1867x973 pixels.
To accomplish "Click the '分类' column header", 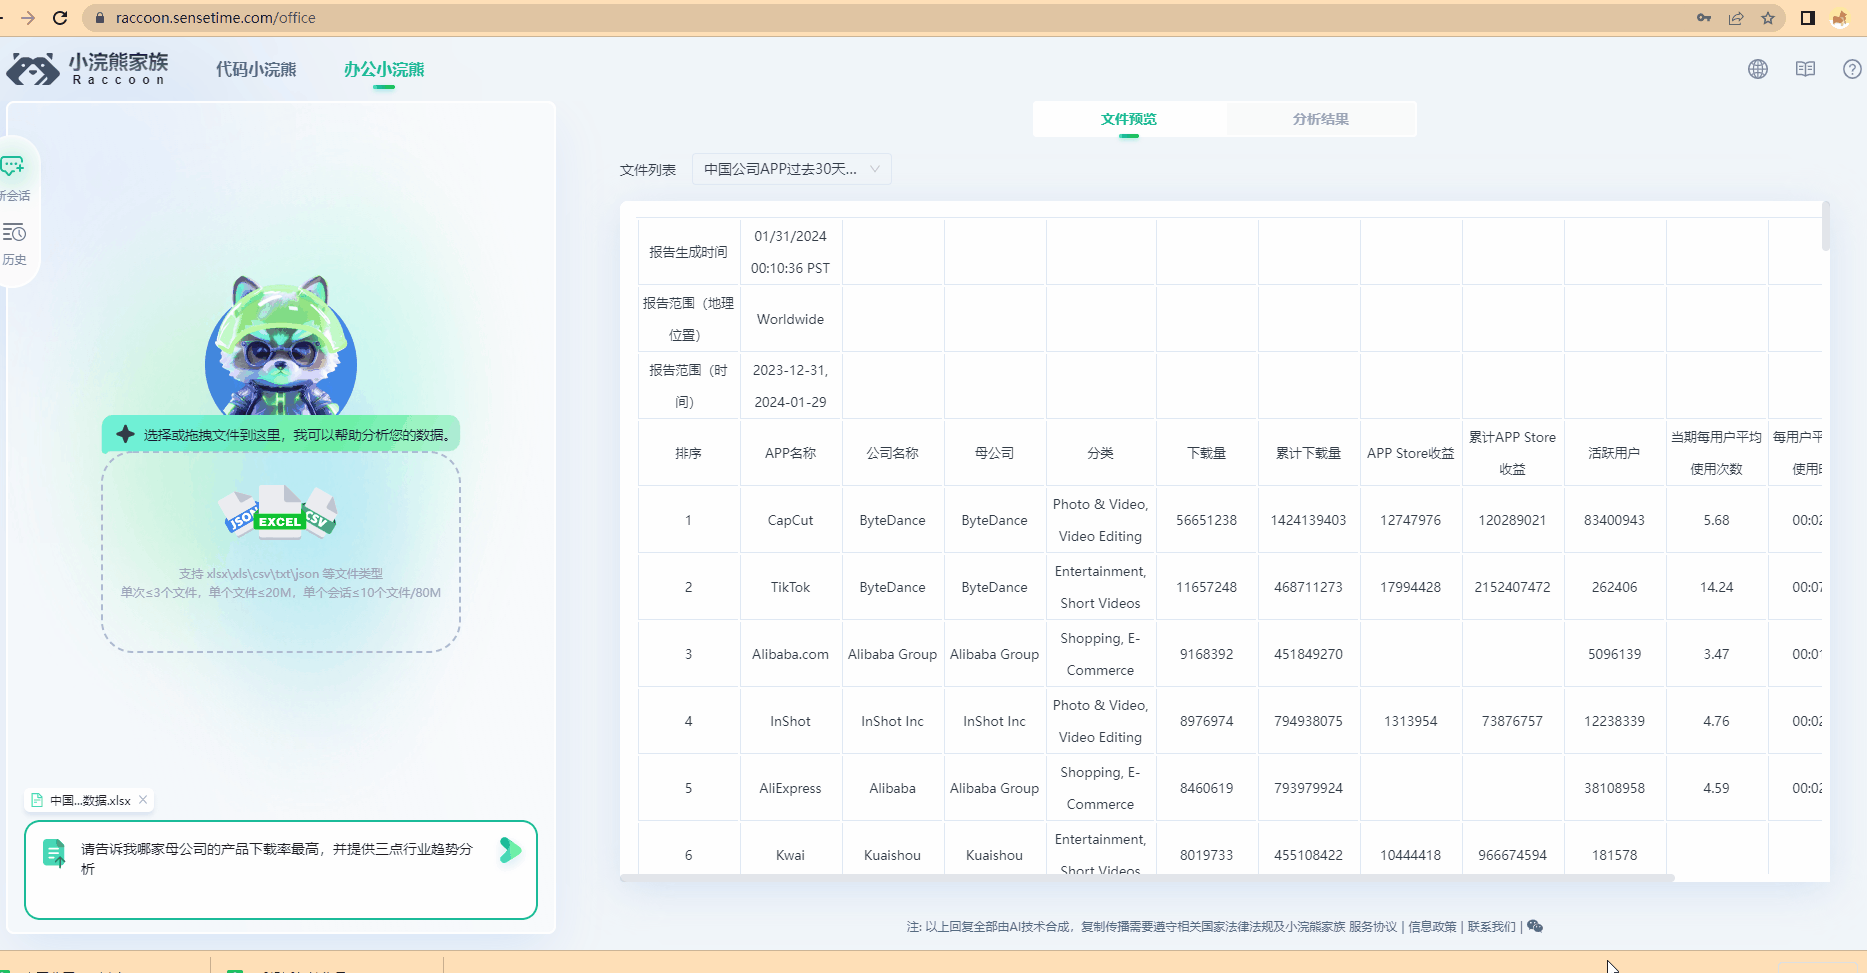I will click(x=1100, y=453).
